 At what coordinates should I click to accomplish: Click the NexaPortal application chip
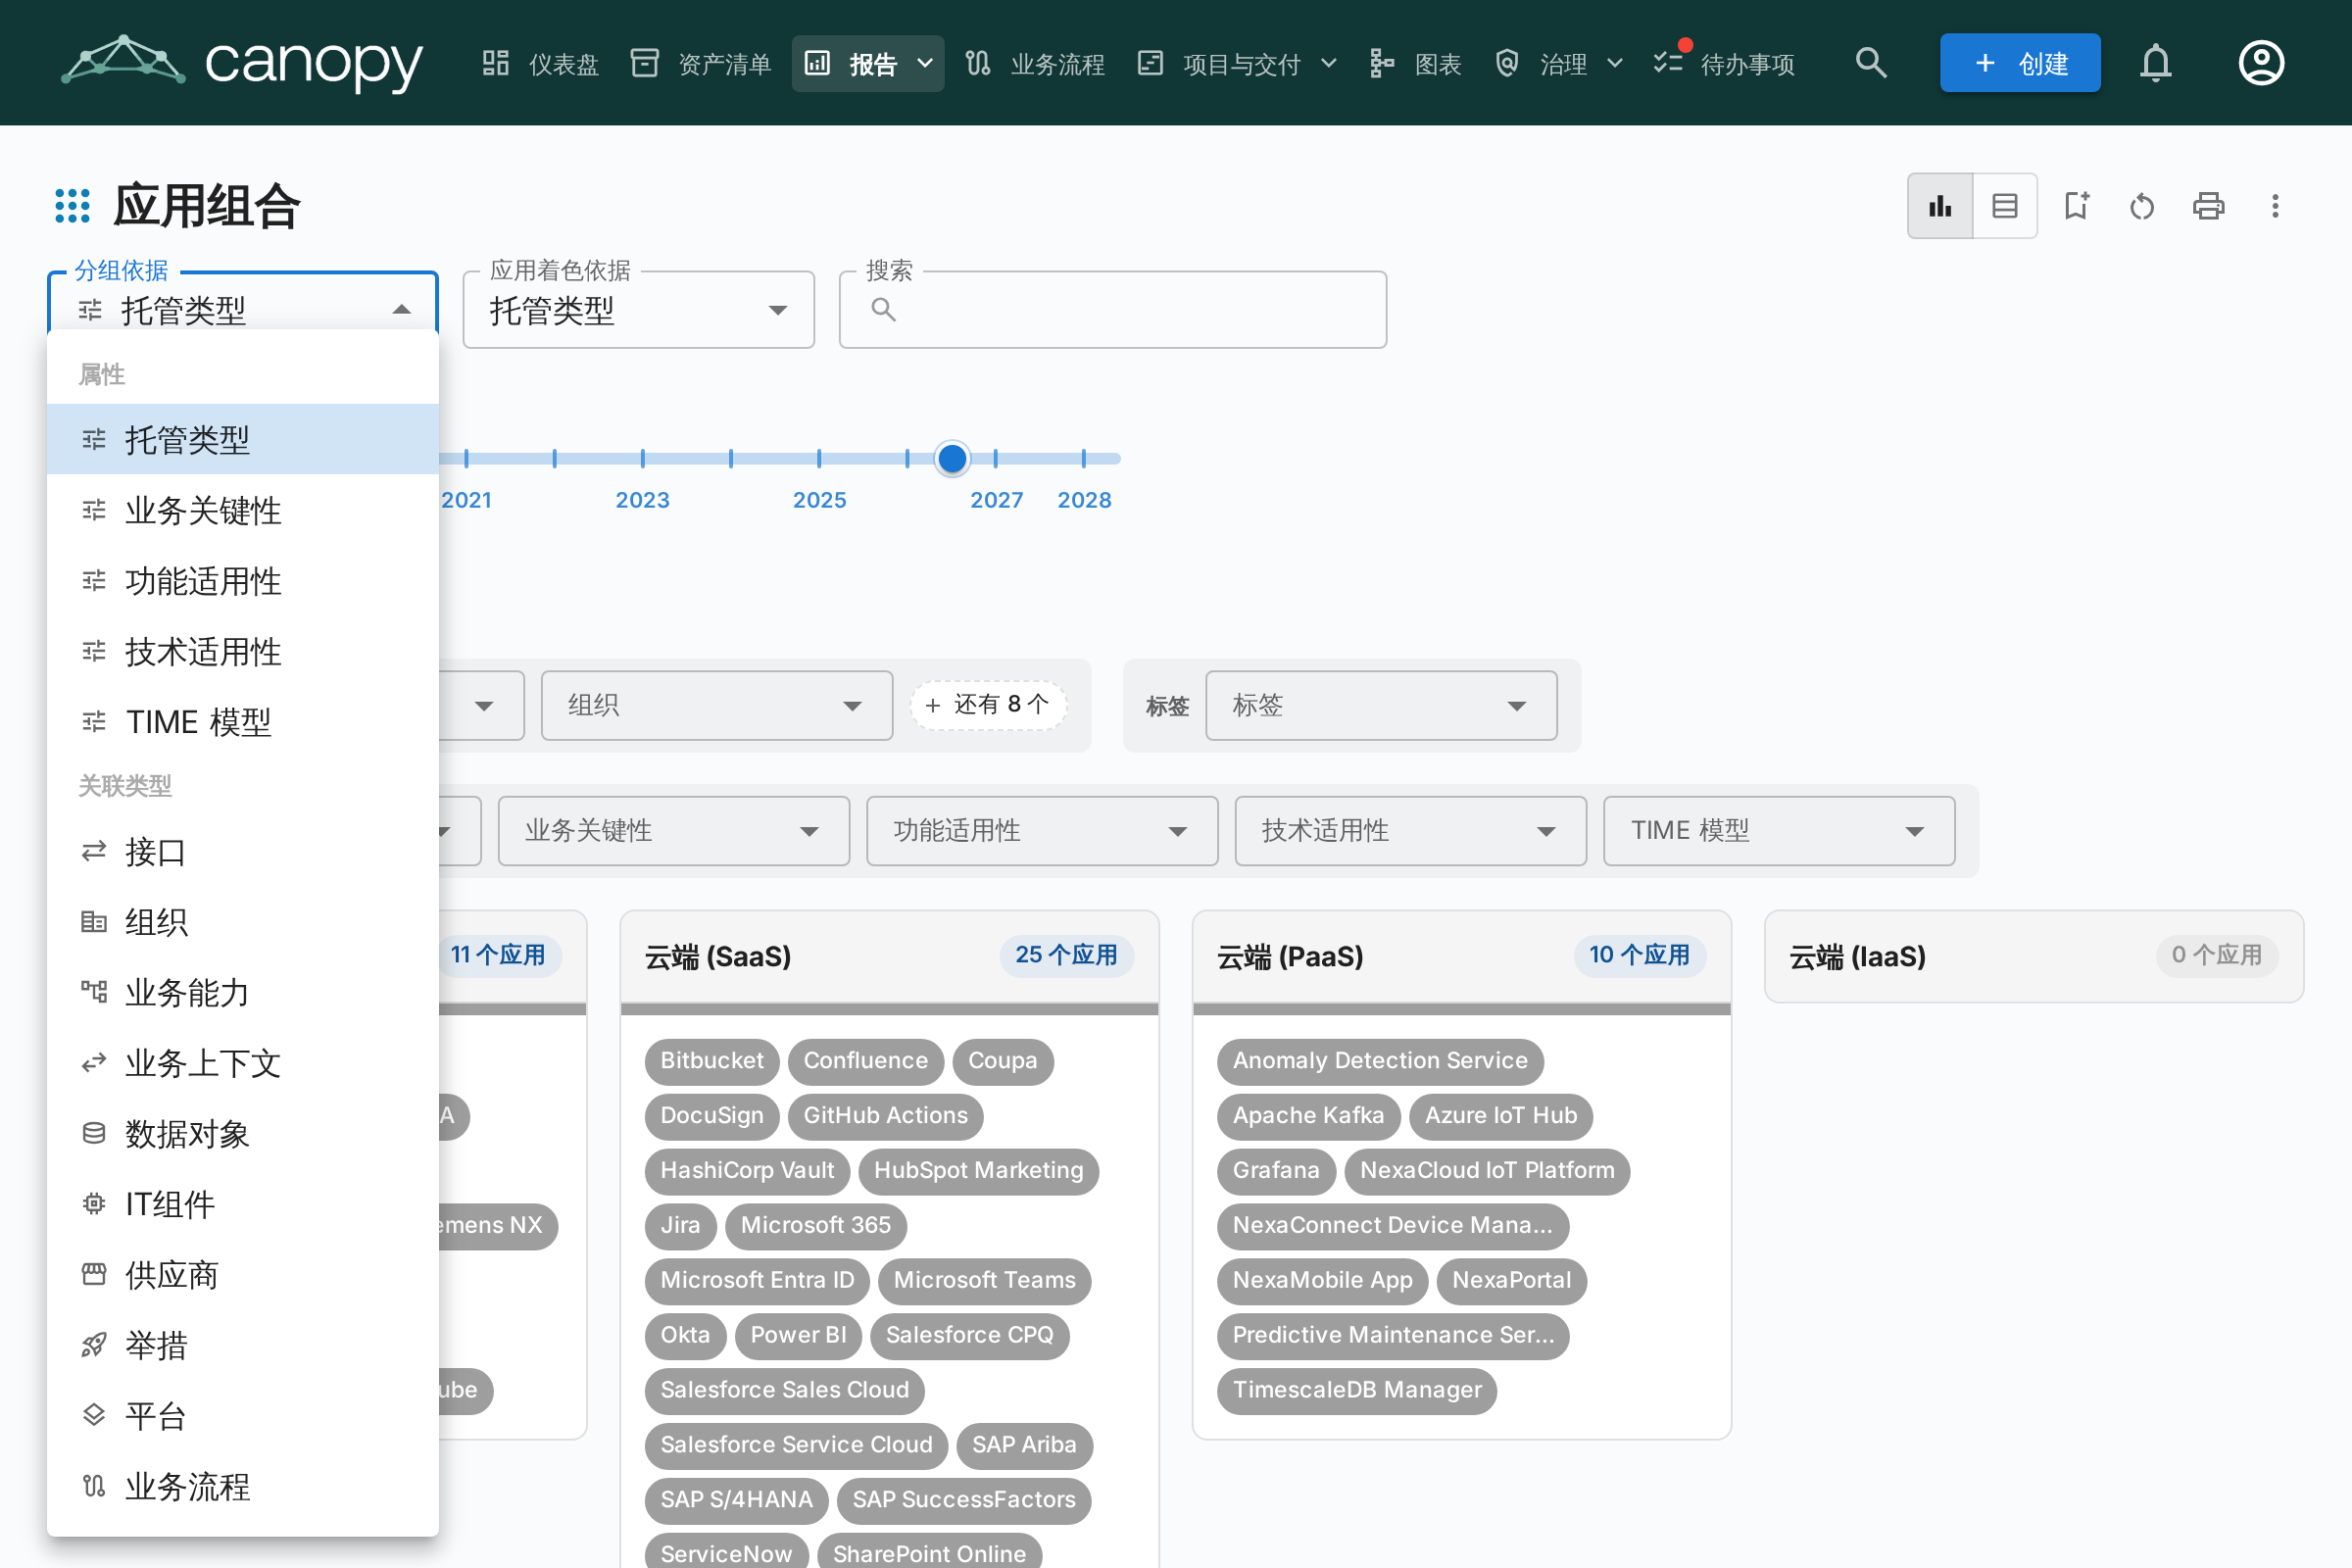pyautogui.click(x=1511, y=1280)
